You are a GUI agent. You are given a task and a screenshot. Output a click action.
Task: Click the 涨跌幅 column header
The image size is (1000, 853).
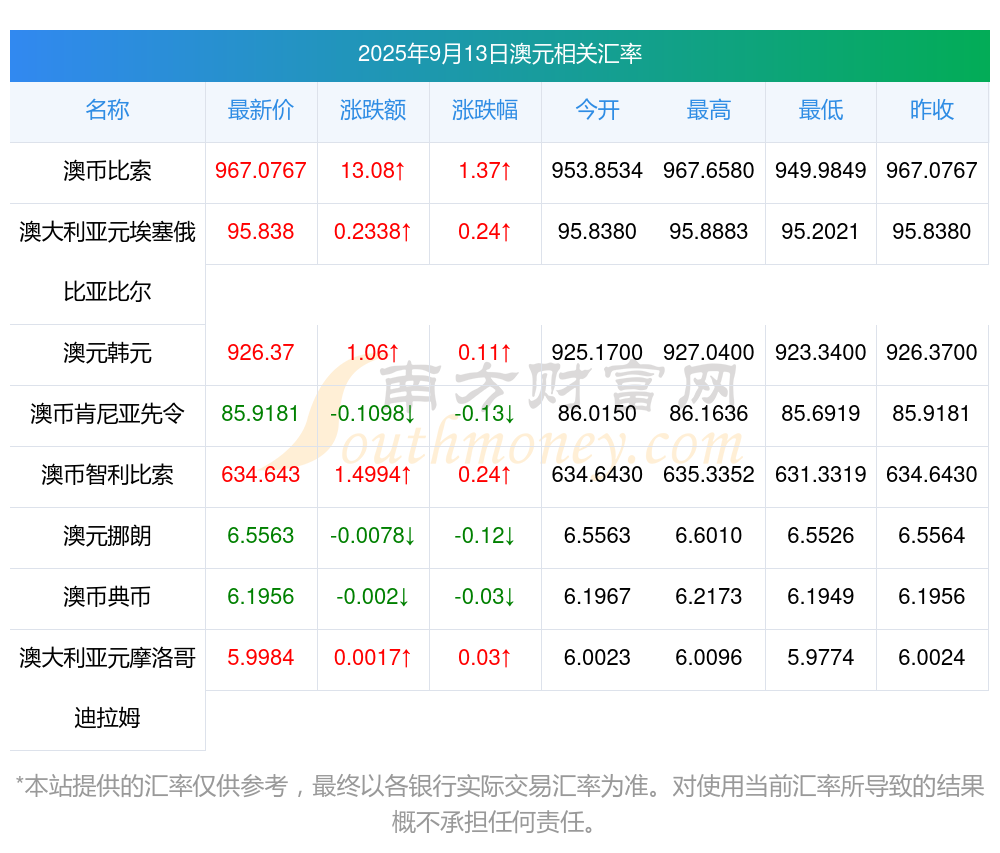(485, 110)
